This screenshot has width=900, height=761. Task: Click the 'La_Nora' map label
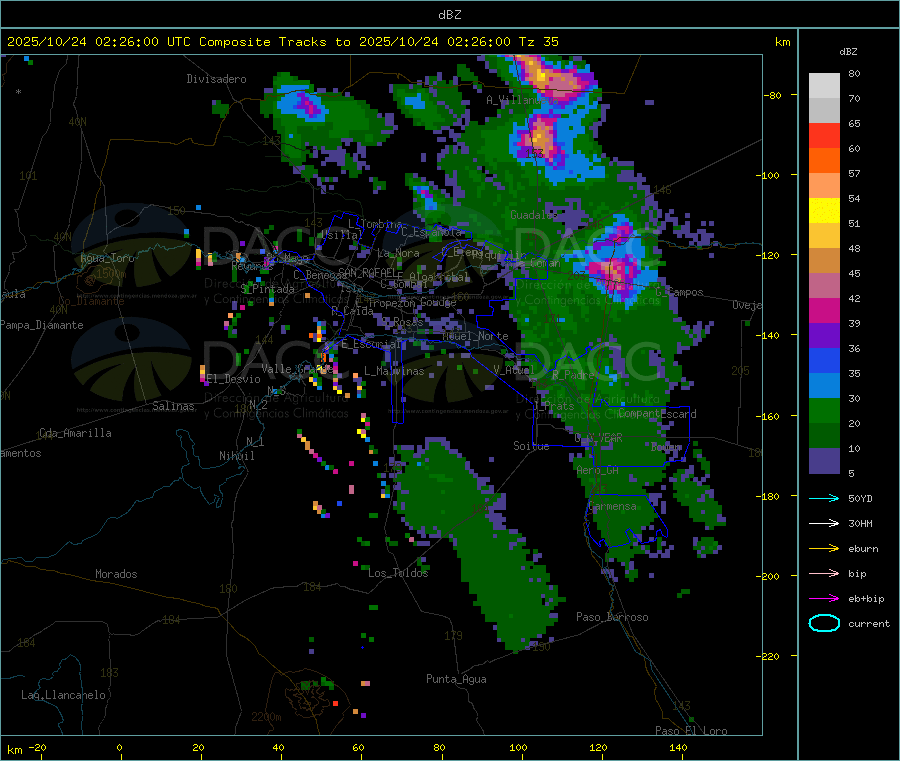[x=398, y=253]
